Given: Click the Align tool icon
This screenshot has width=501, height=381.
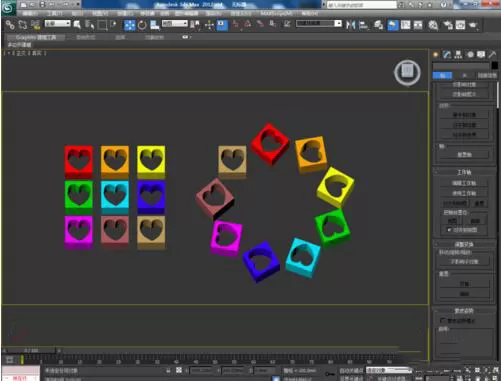Looking at the screenshot, I should tap(364, 25).
